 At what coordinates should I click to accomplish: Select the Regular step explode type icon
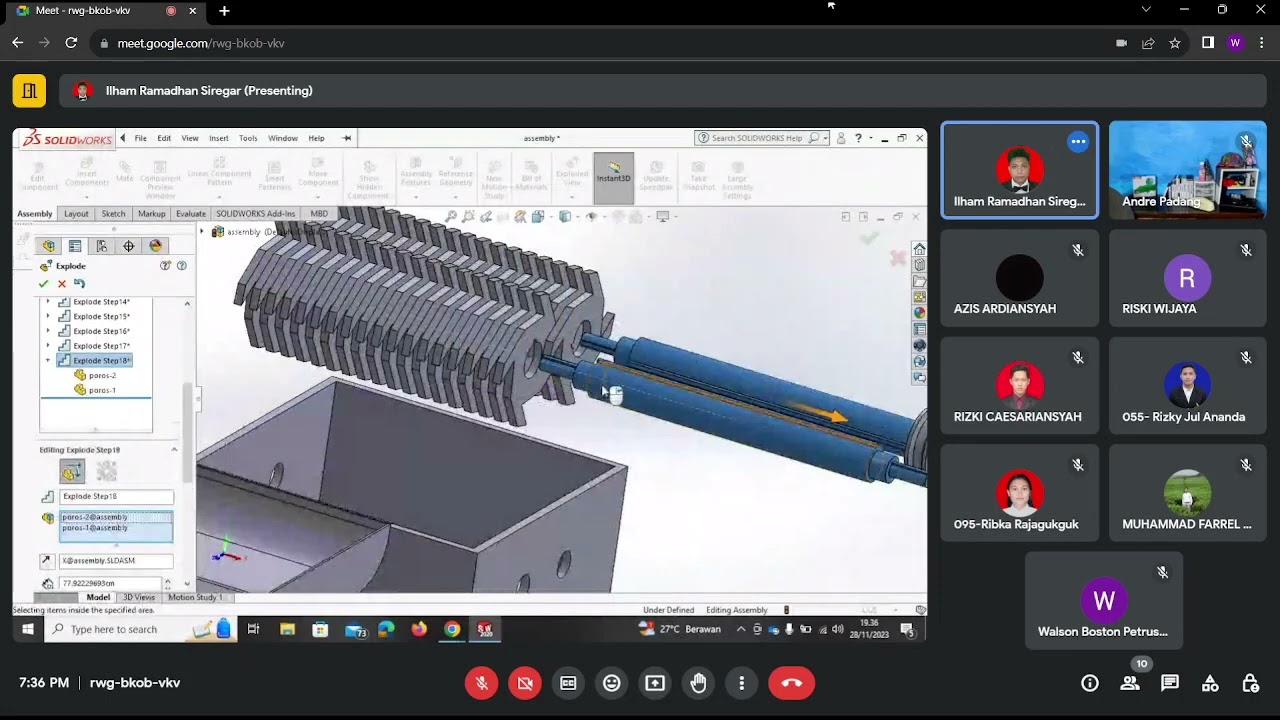tap(72, 471)
